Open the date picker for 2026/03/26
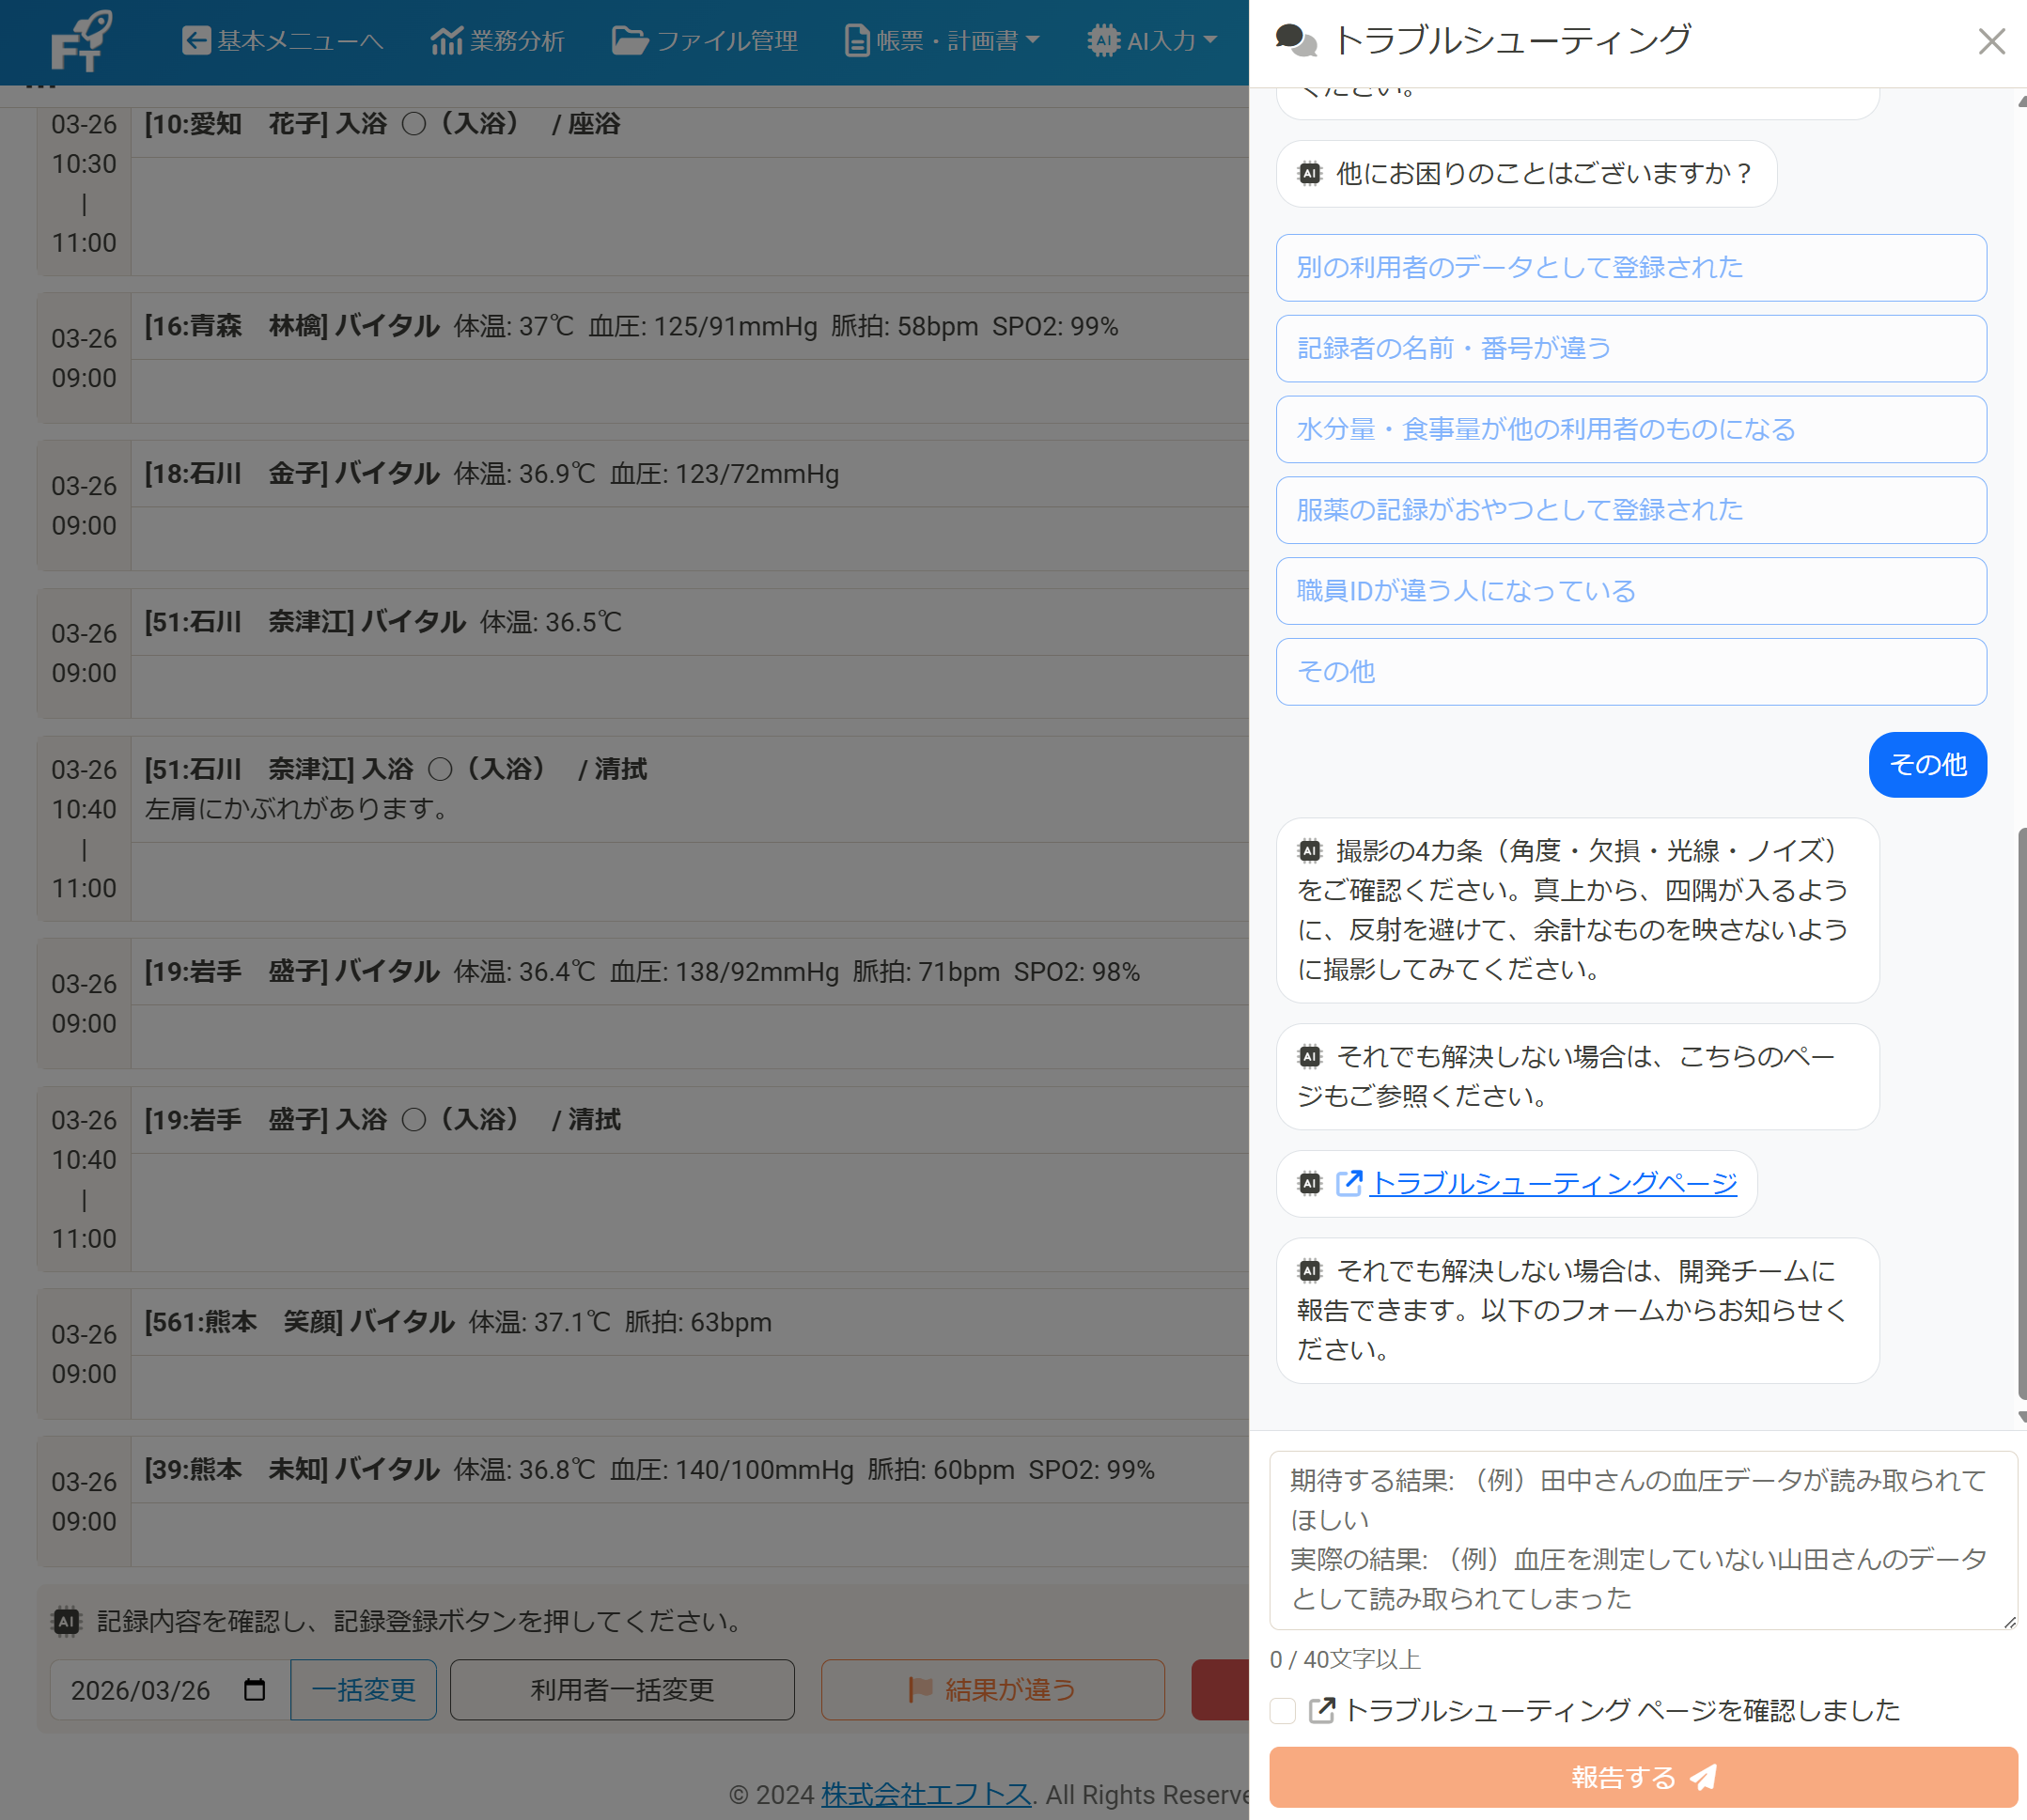The image size is (2027, 1820). pos(255,1690)
